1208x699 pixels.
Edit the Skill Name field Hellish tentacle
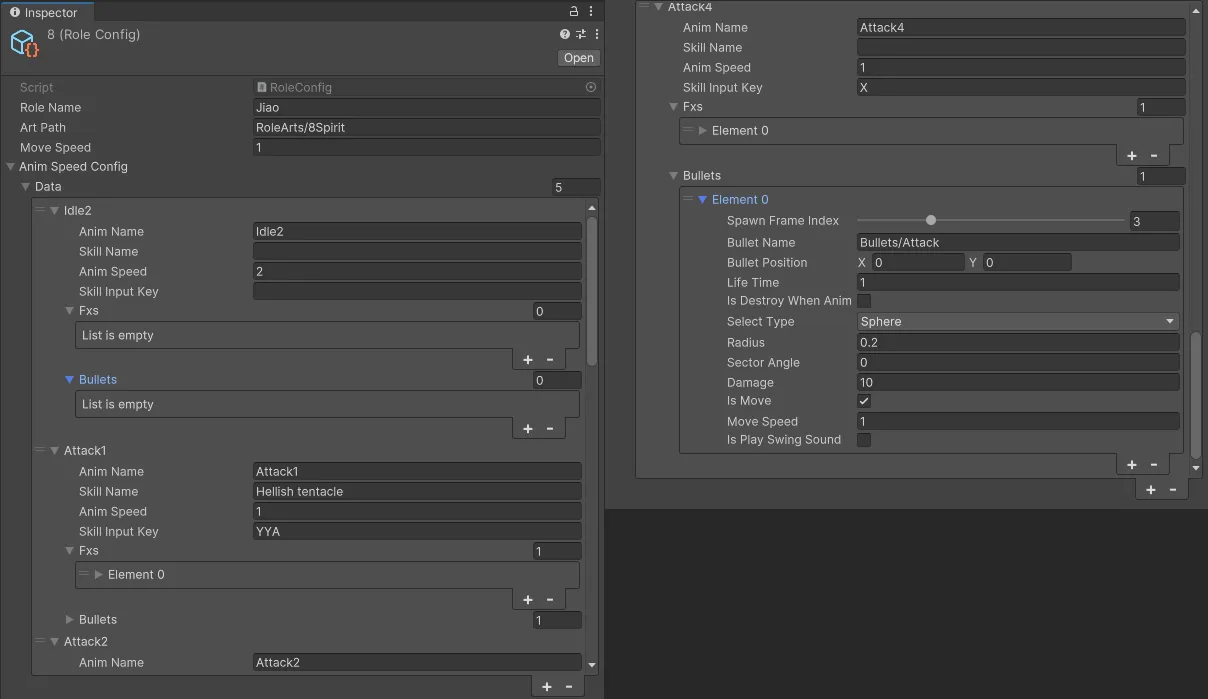(x=417, y=491)
